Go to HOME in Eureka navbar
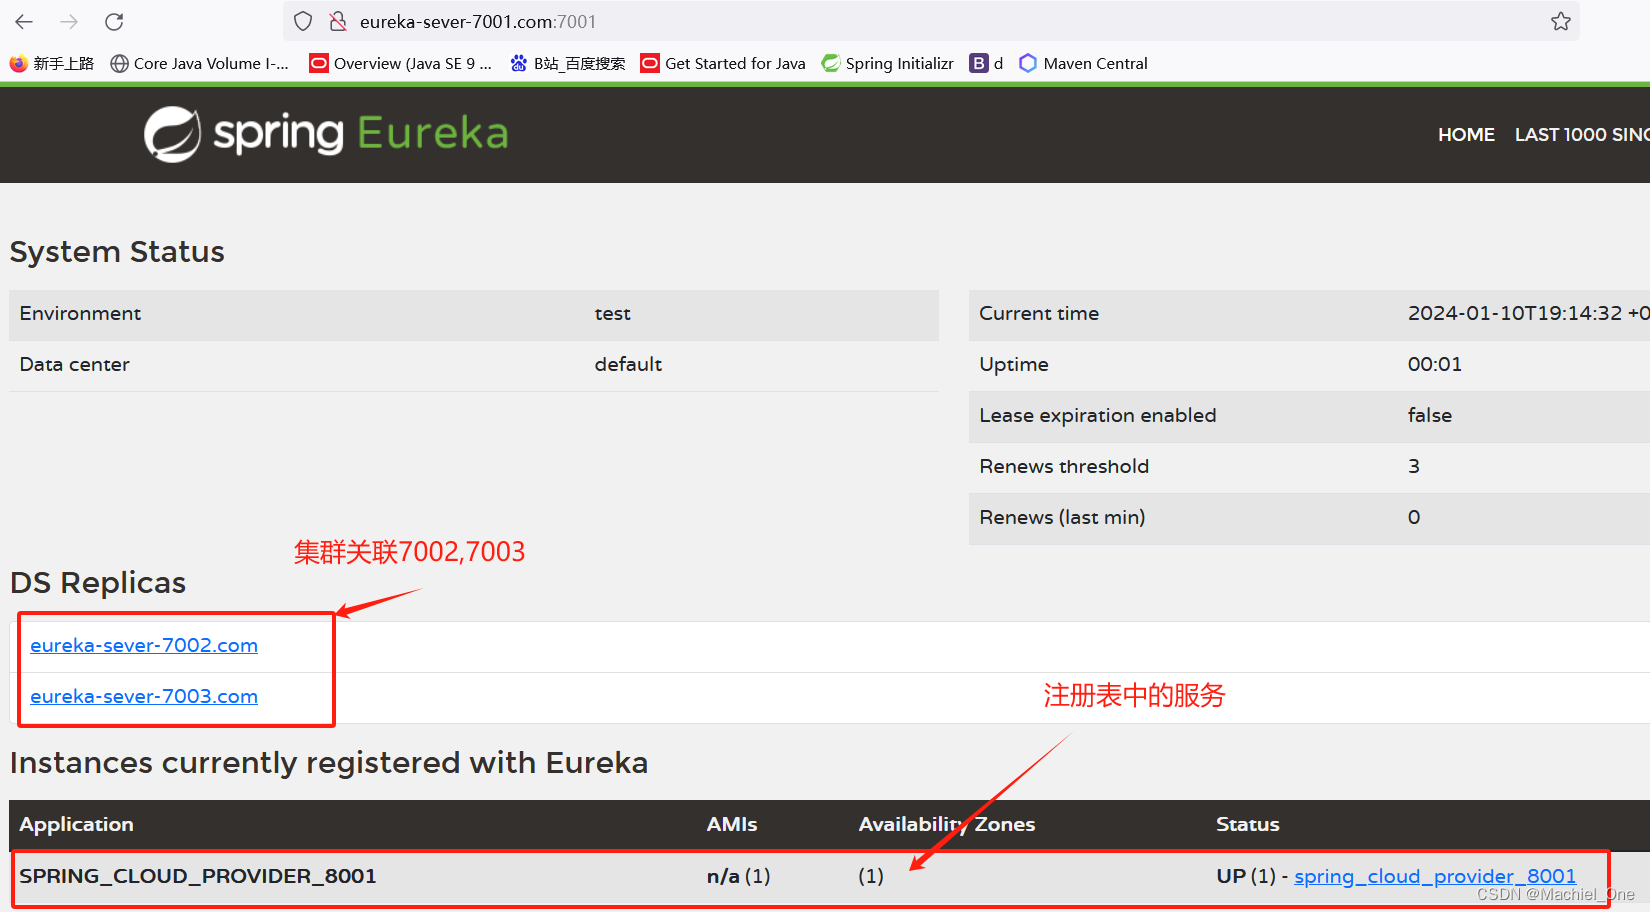The width and height of the screenshot is (1650, 912). [x=1466, y=135]
